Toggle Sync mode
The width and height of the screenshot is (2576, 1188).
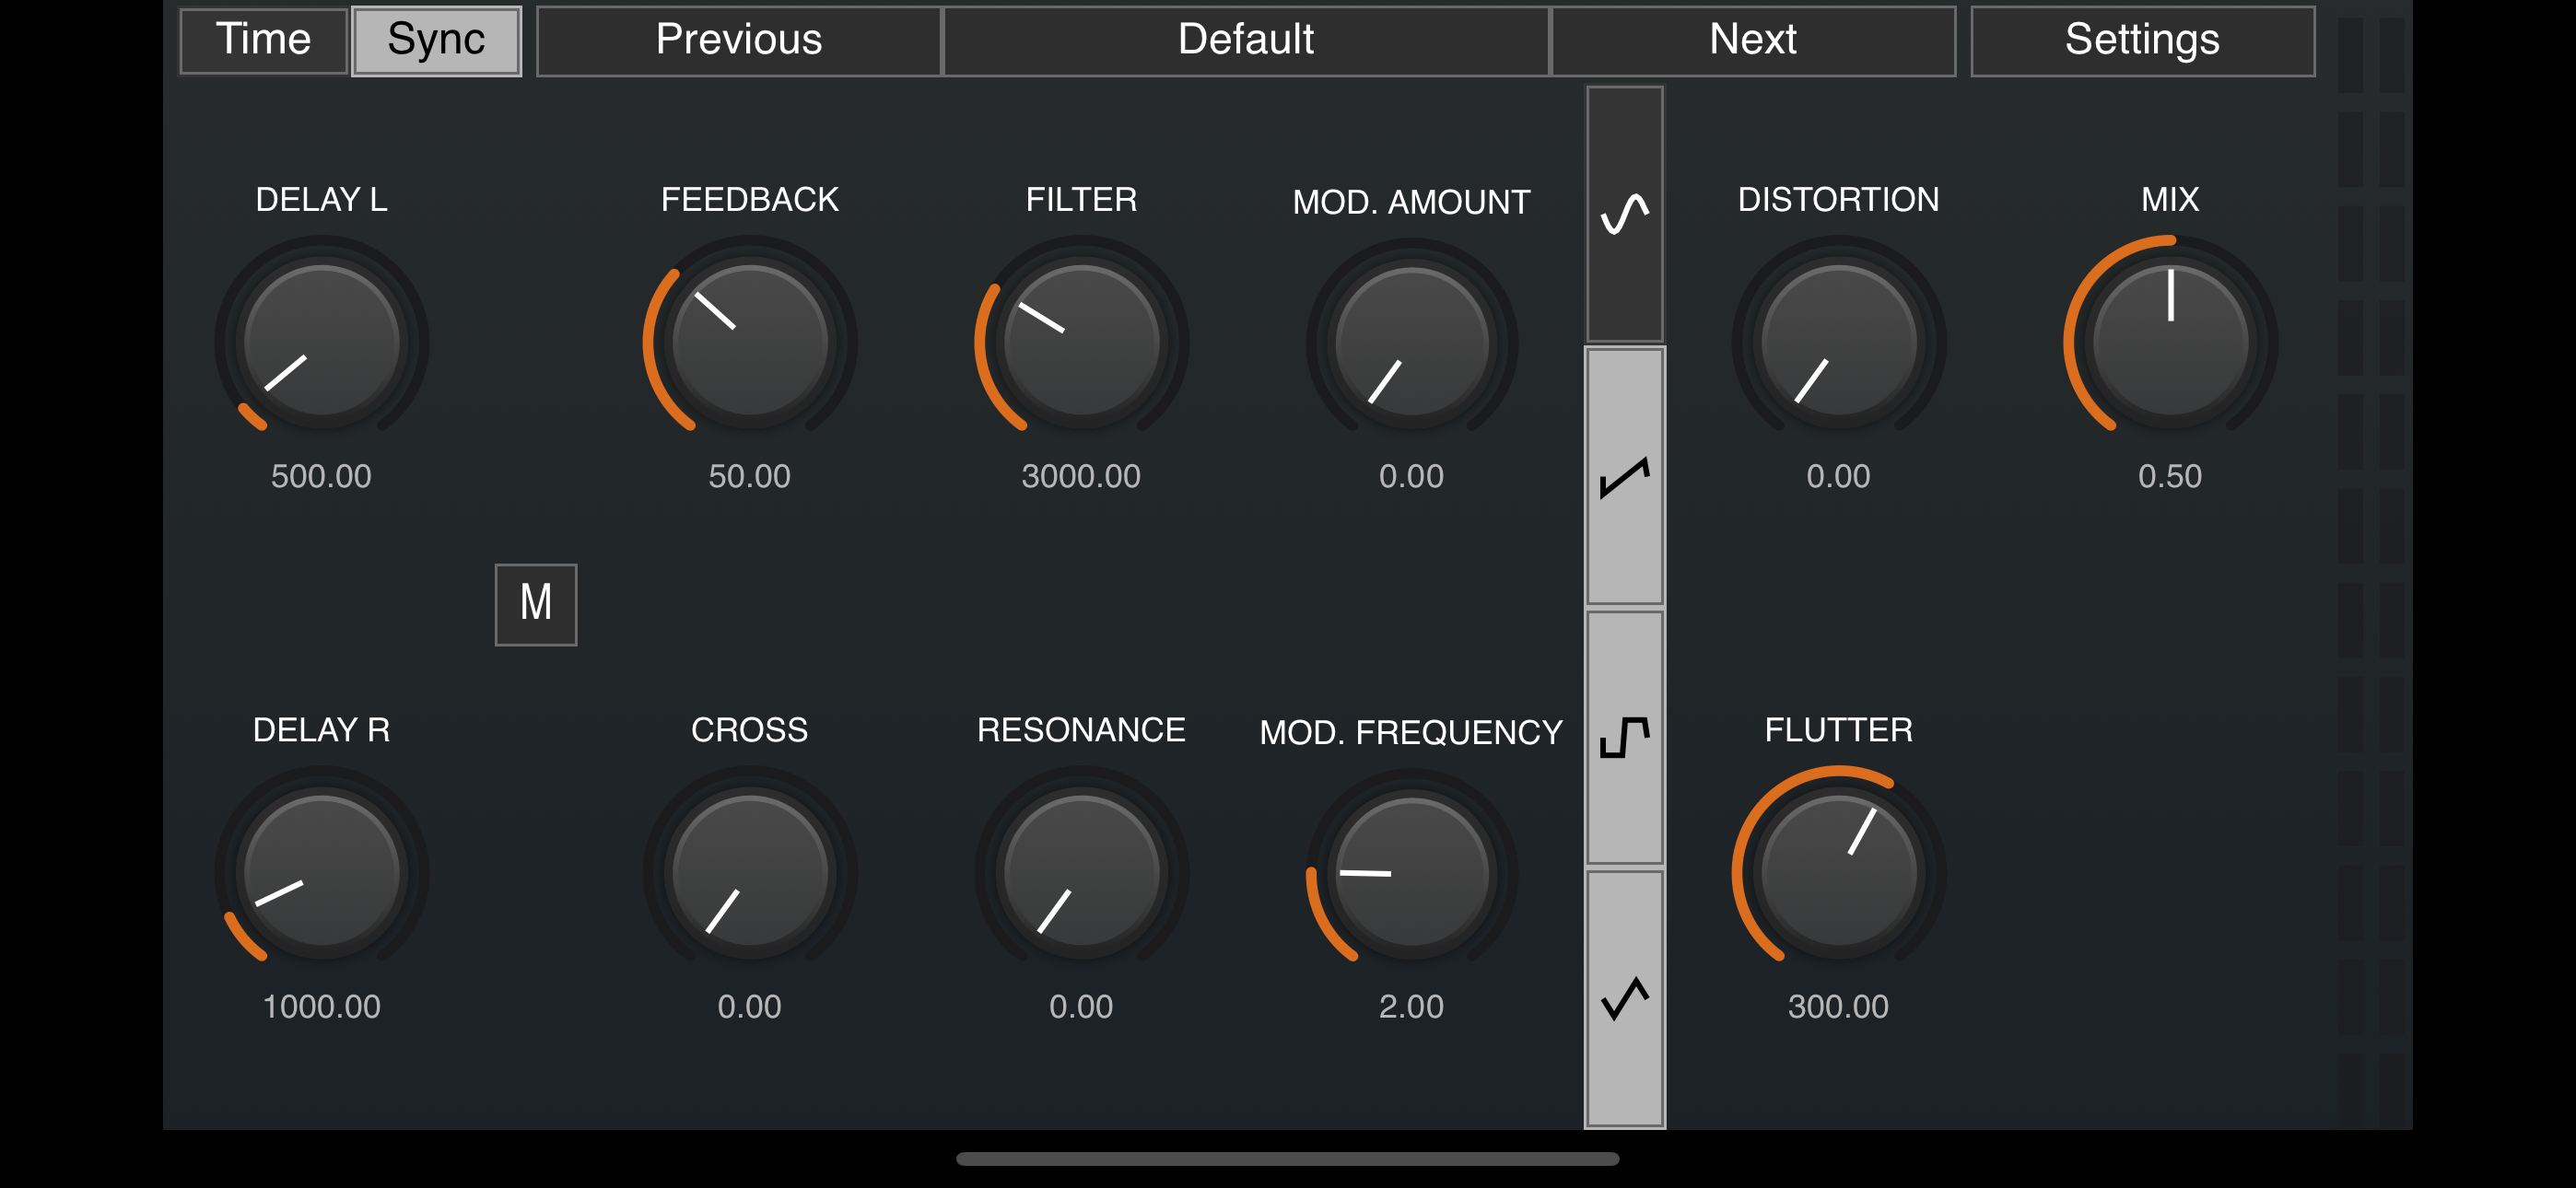(436, 40)
